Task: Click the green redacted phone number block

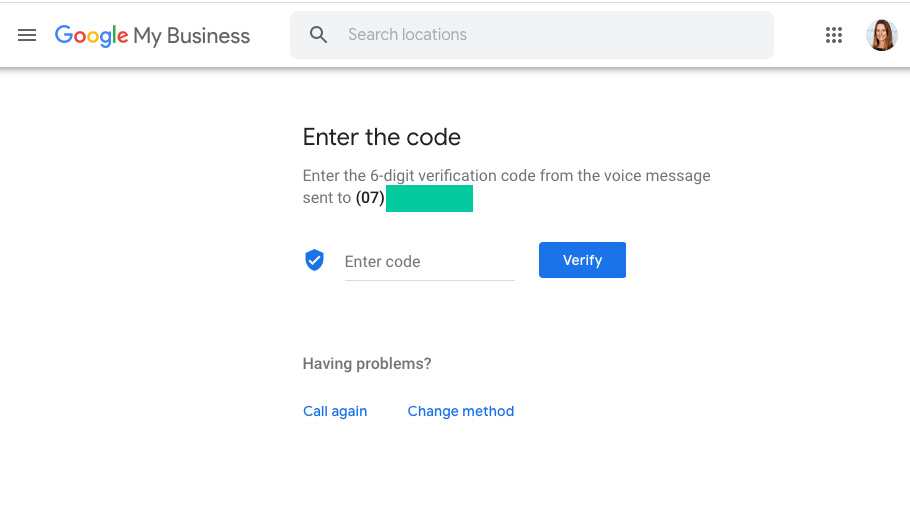Action: (x=429, y=198)
